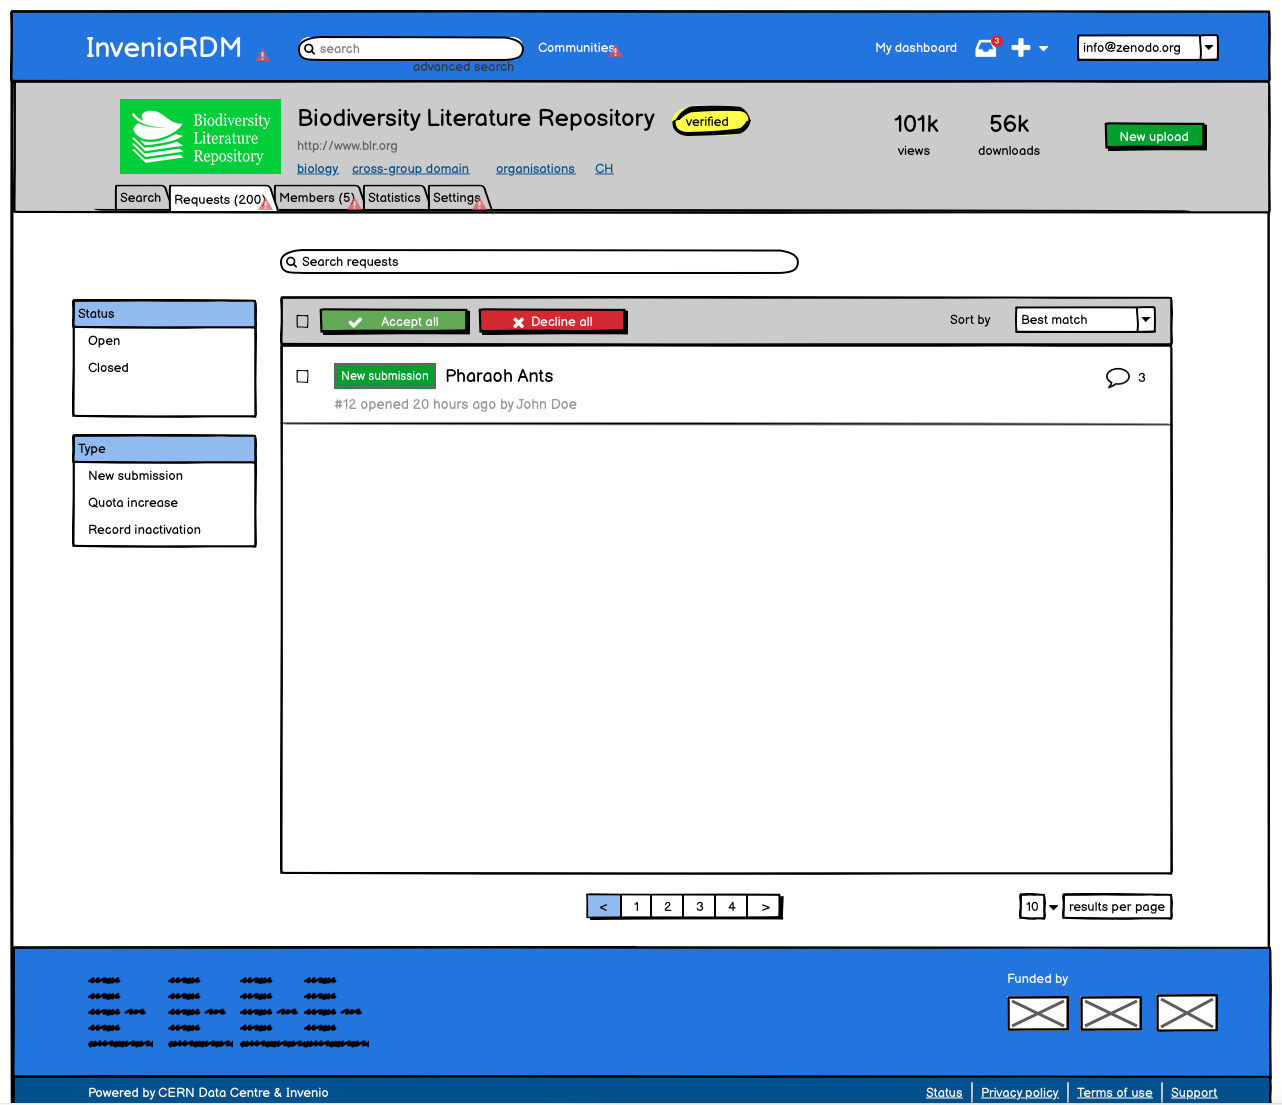The width and height of the screenshot is (1282, 1105).
Task: Switch to the Members tab
Action: click(x=316, y=197)
